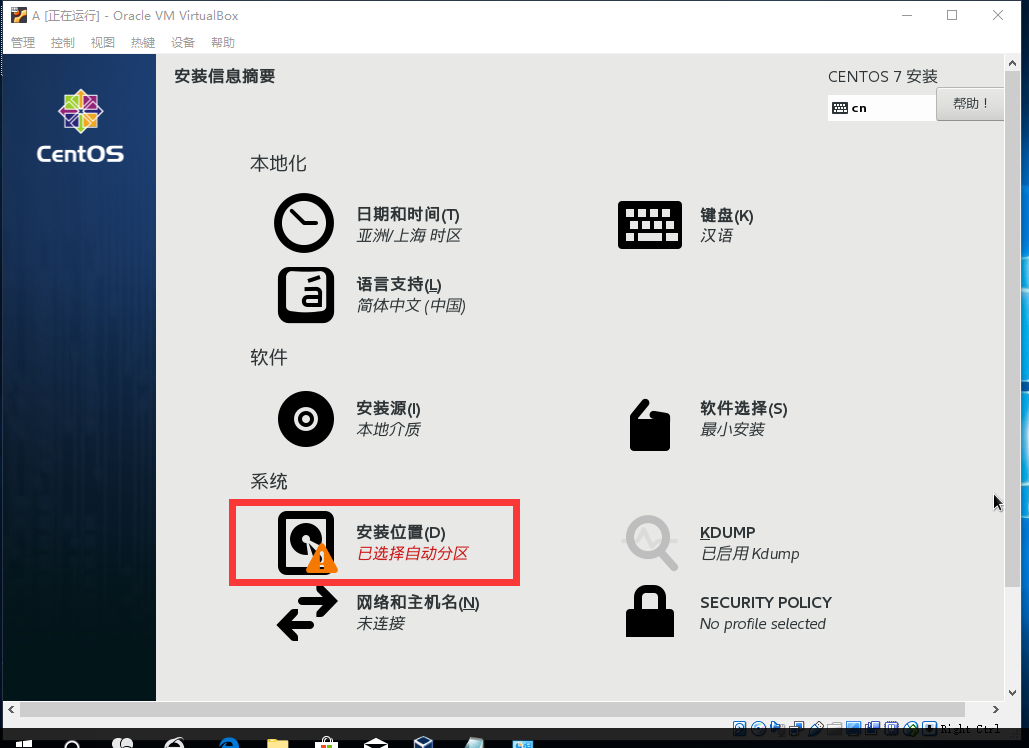Click the VirtualBox audio status icon
This screenshot has height=748, width=1029.
(x=778, y=728)
